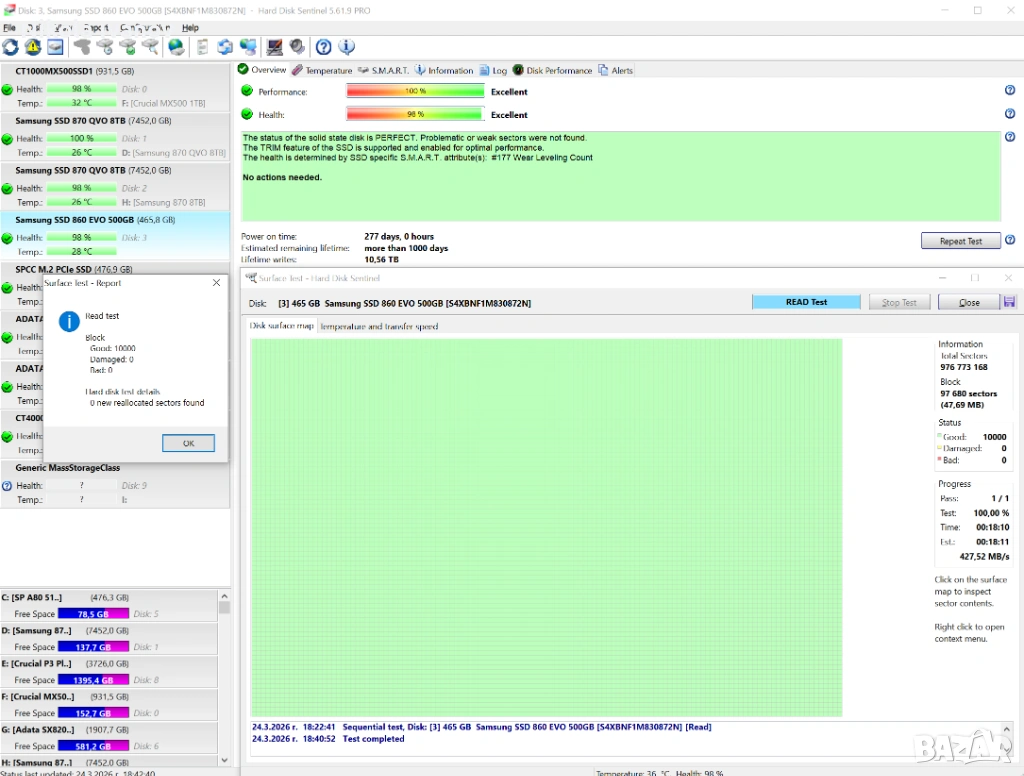Click the blue question mark toolbar icon
Screen dimensions: 1024x776
(x=323, y=47)
